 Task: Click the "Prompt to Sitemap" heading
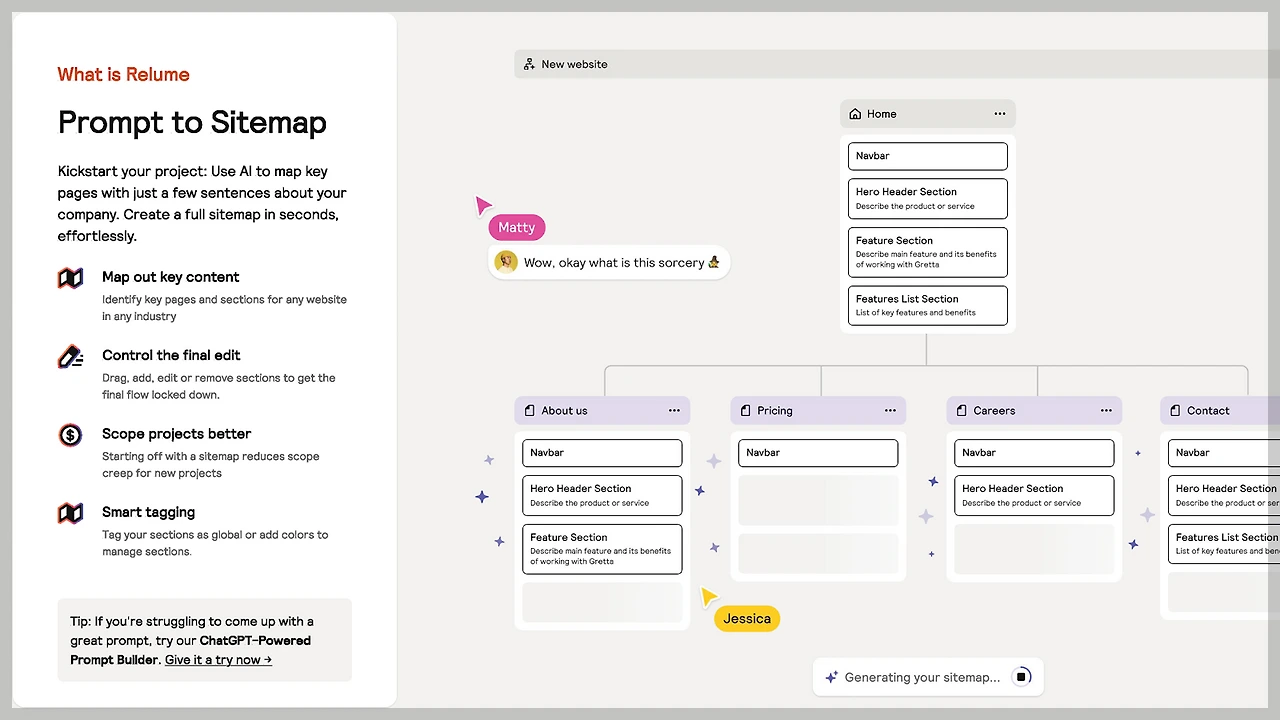pyautogui.click(x=192, y=123)
